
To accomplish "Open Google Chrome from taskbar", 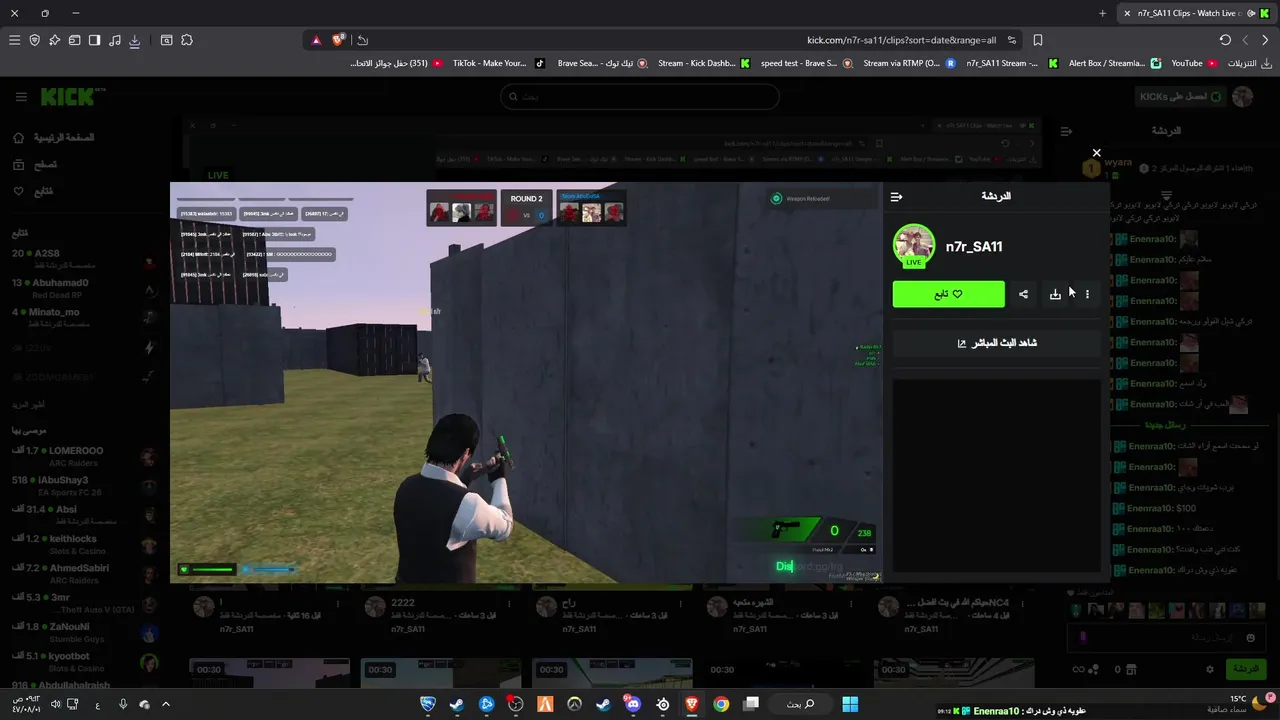I will click(721, 704).
